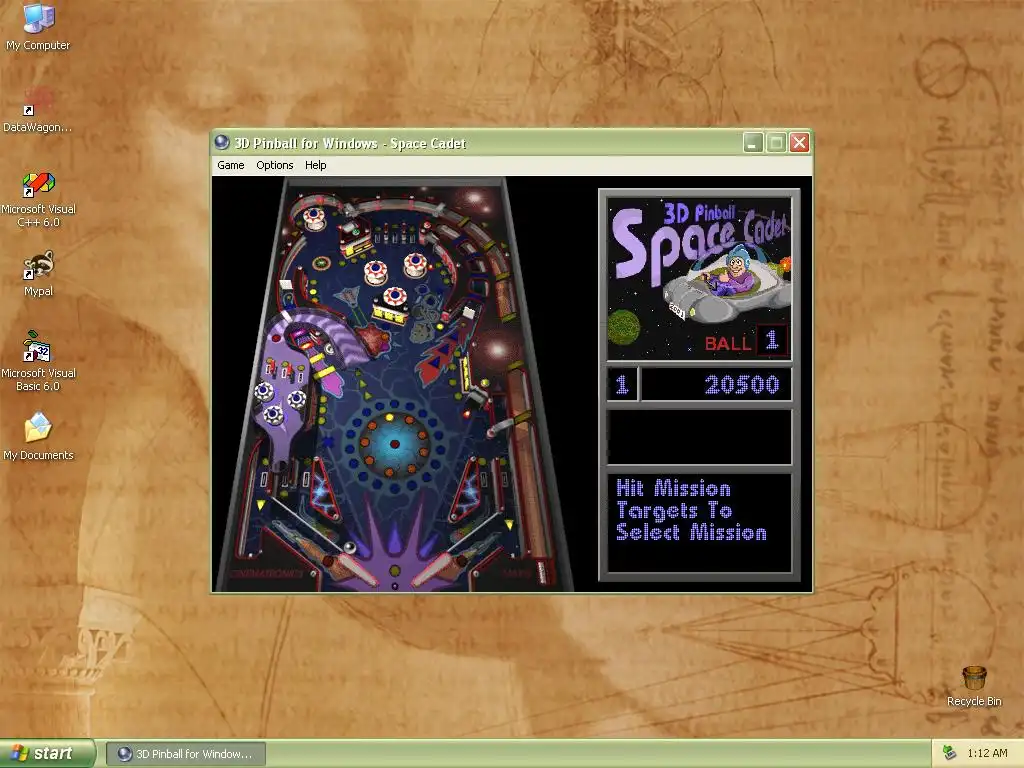Select the Microsoft Visual C++ 6.0 icon
Image resolution: width=1024 pixels, height=768 pixels.
[x=38, y=199]
